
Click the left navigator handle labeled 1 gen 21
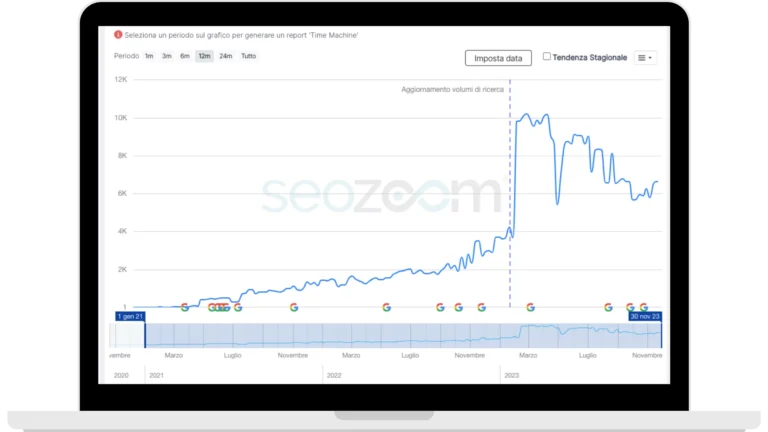point(130,316)
